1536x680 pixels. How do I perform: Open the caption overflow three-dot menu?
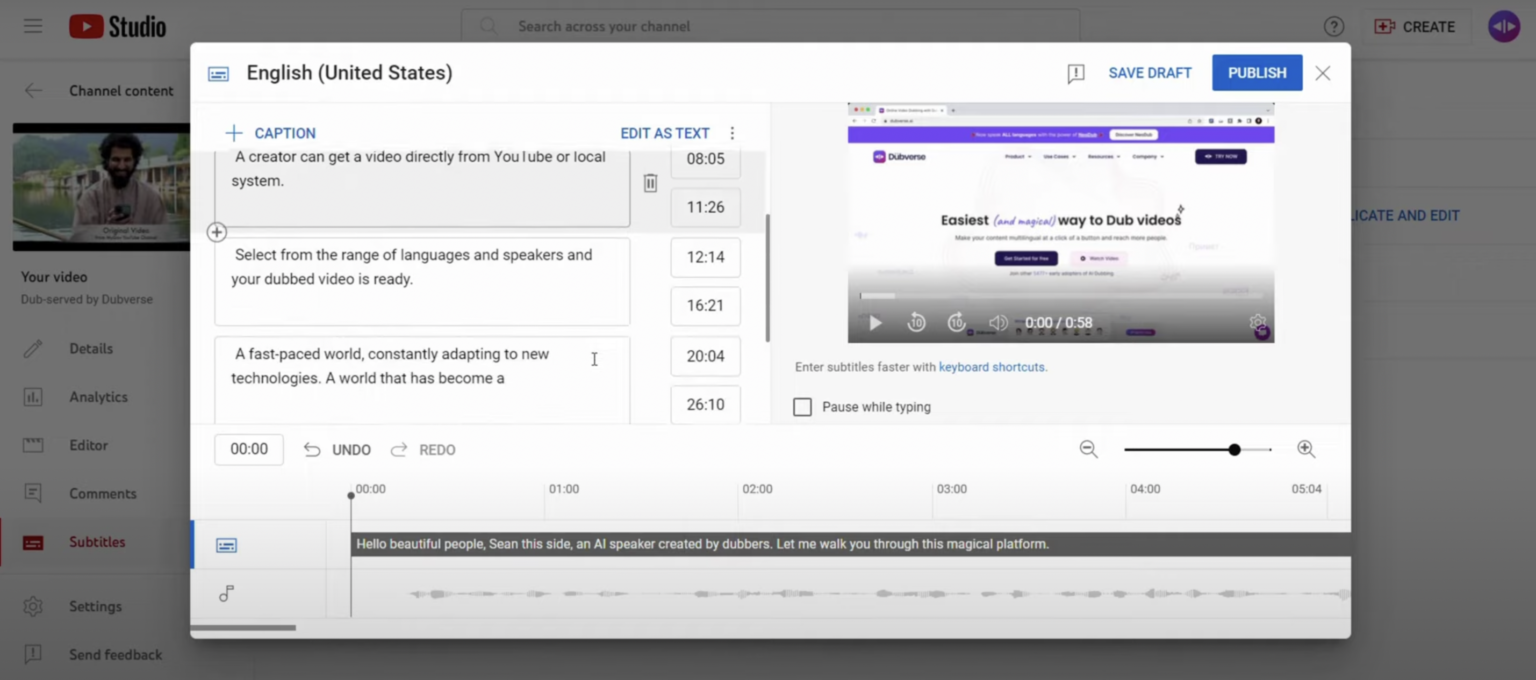point(732,132)
